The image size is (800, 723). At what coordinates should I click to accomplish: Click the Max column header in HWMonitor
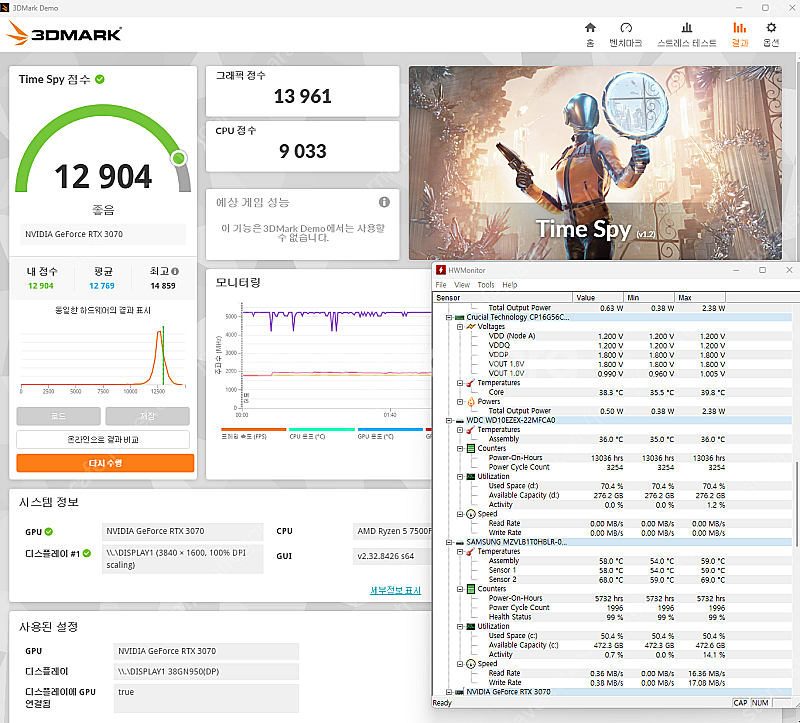pos(699,297)
